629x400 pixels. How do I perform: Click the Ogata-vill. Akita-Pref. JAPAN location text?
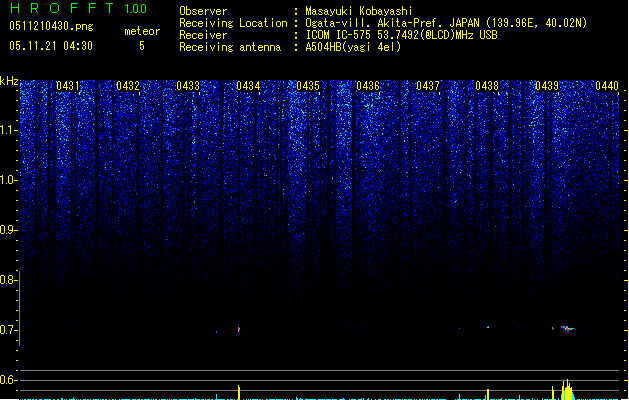(x=446, y=23)
